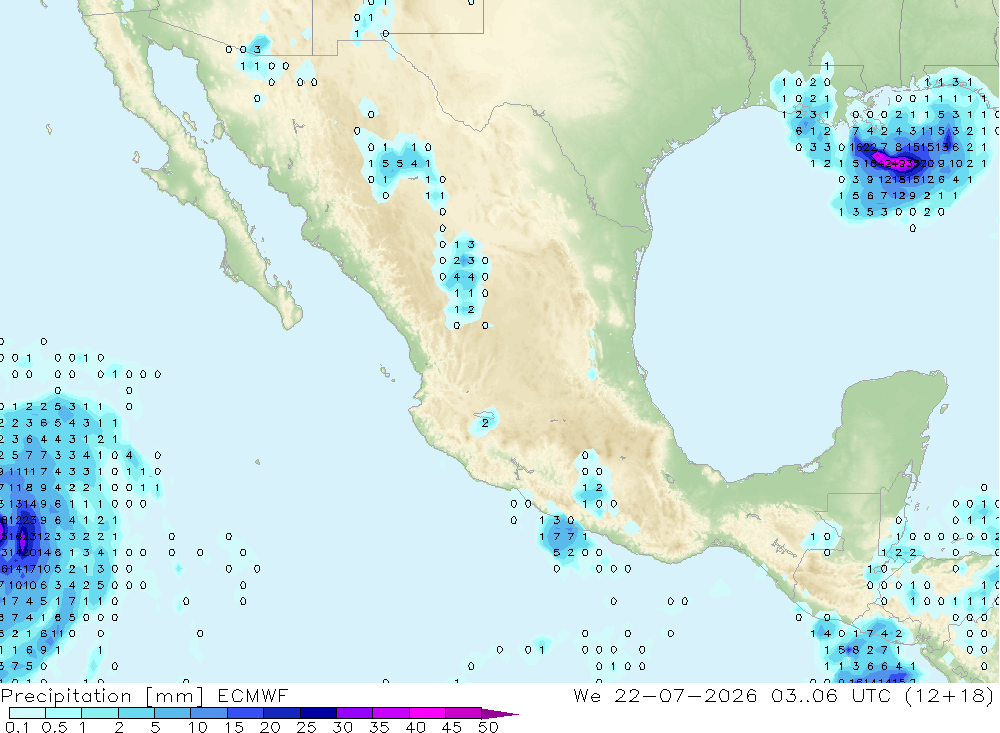Click the '(12+18)' forecast step text
The image size is (1000, 733).
(950, 695)
